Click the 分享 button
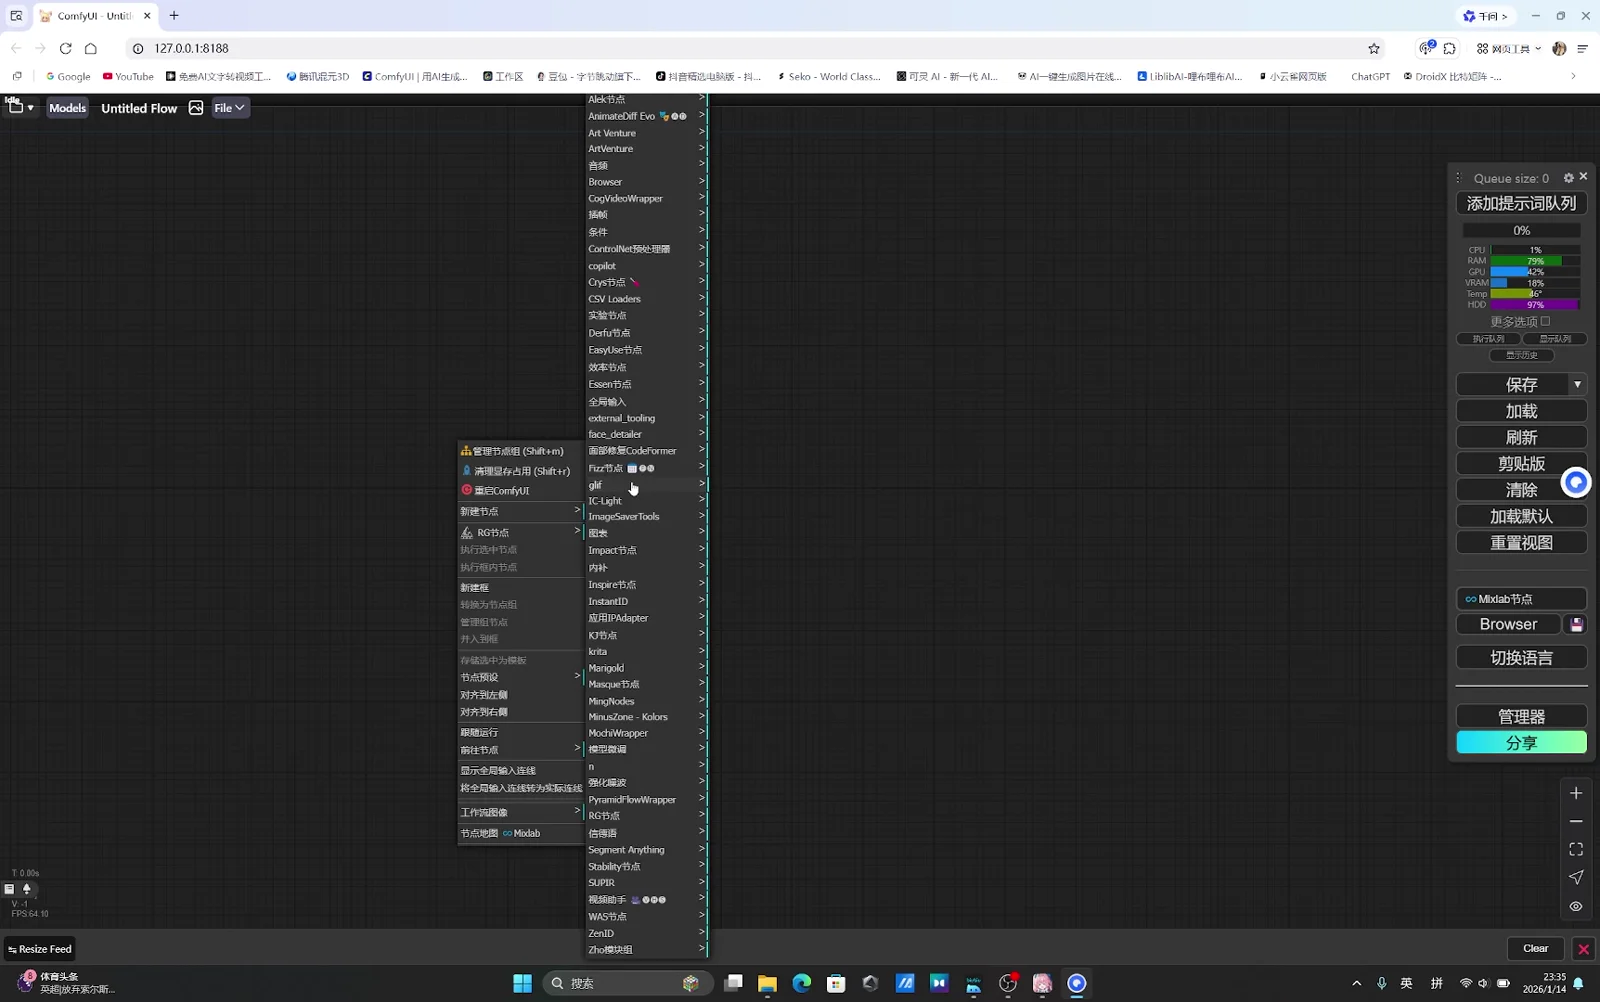Viewport: 1600px width, 1002px height. [x=1521, y=743]
